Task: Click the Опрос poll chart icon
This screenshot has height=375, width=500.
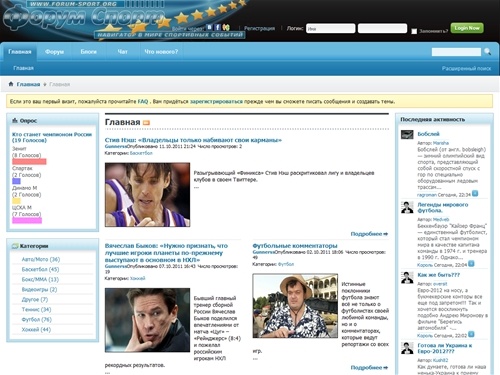Action: pyautogui.click(x=15, y=120)
